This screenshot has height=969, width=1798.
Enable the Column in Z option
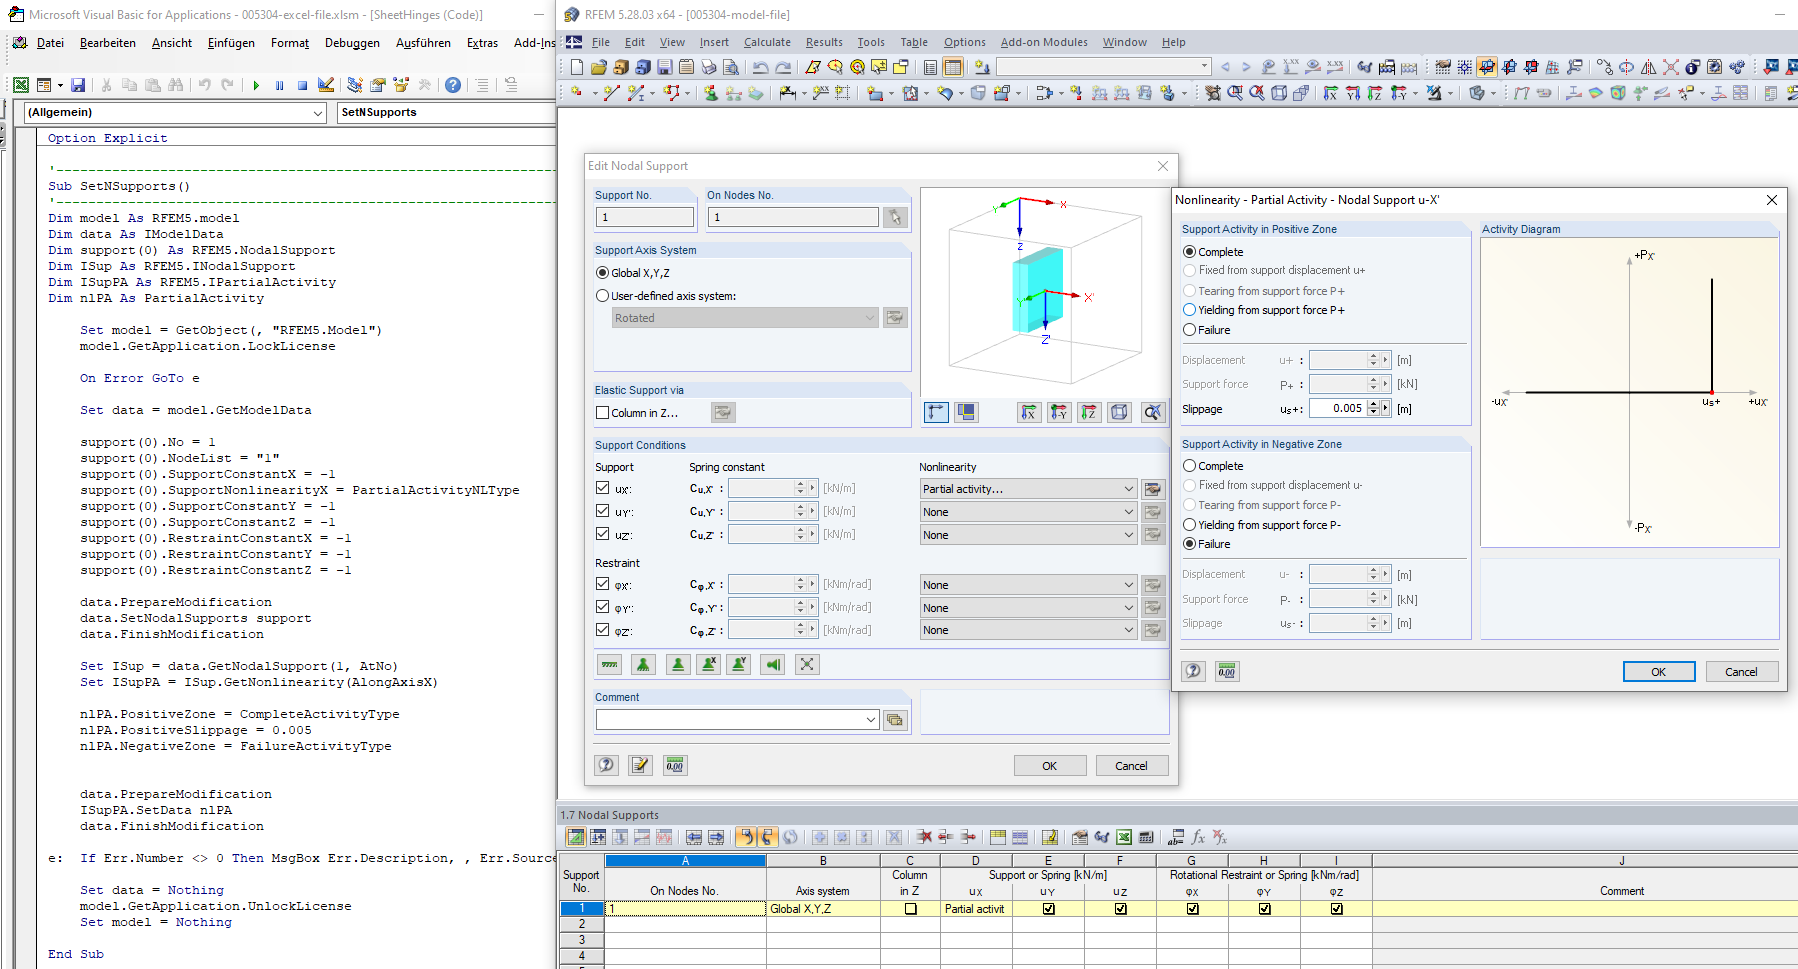(603, 412)
